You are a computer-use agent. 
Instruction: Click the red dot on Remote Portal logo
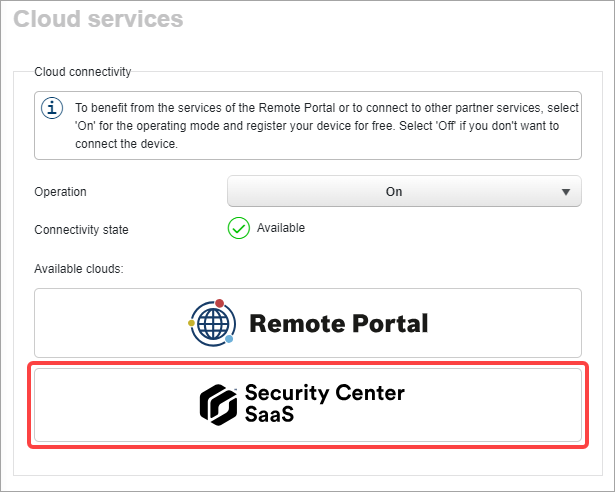tap(219, 303)
